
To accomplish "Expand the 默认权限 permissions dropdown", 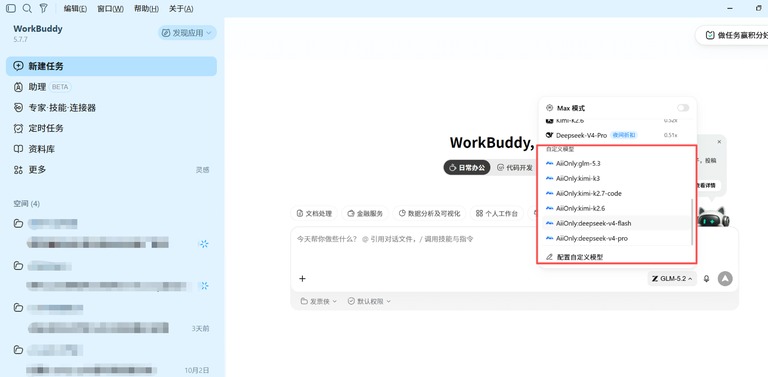I will point(369,301).
